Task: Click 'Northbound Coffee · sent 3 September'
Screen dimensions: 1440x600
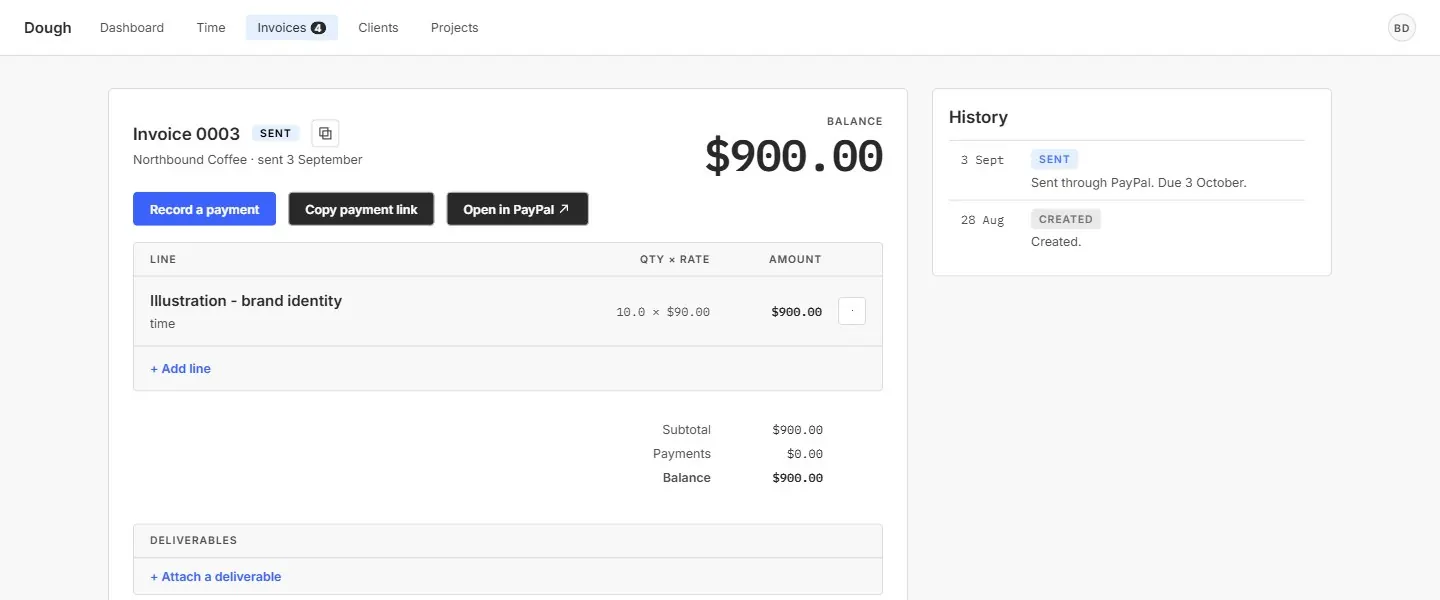Action: pos(247,160)
